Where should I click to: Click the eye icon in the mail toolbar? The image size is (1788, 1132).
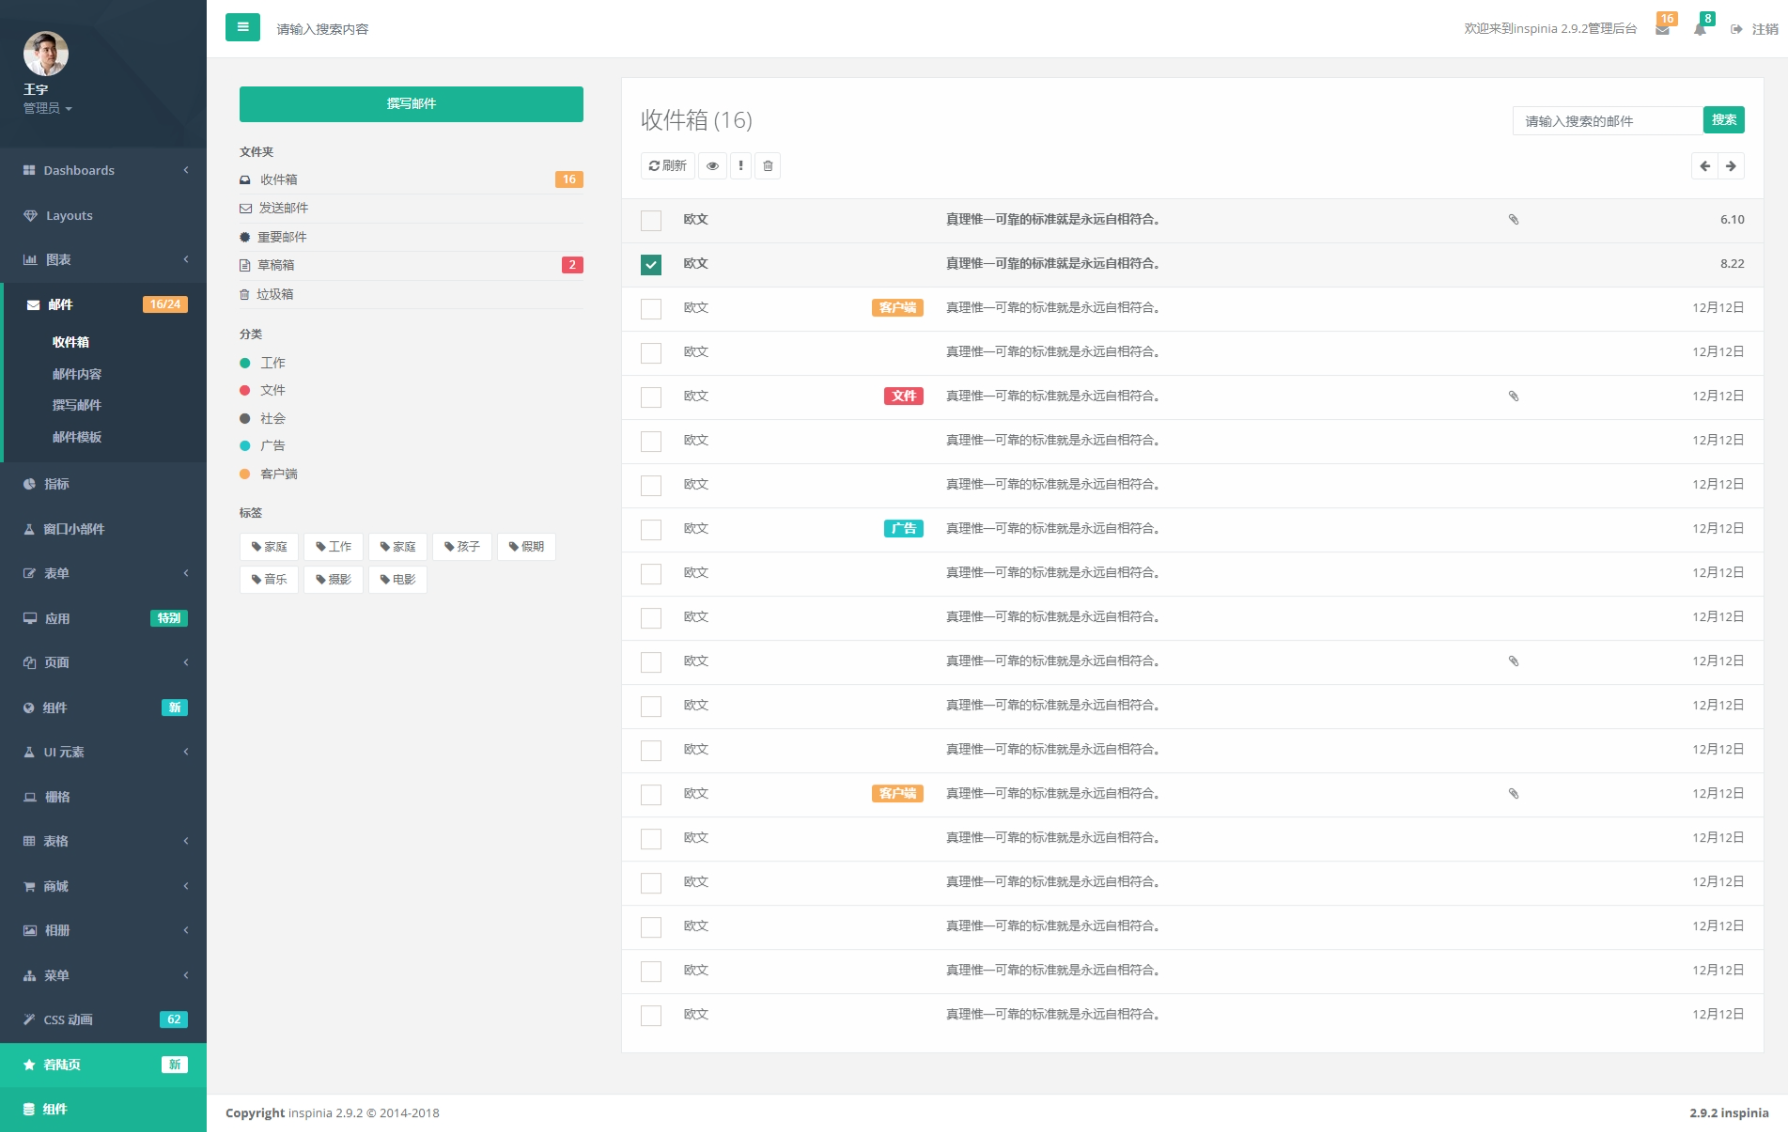[712, 165]
